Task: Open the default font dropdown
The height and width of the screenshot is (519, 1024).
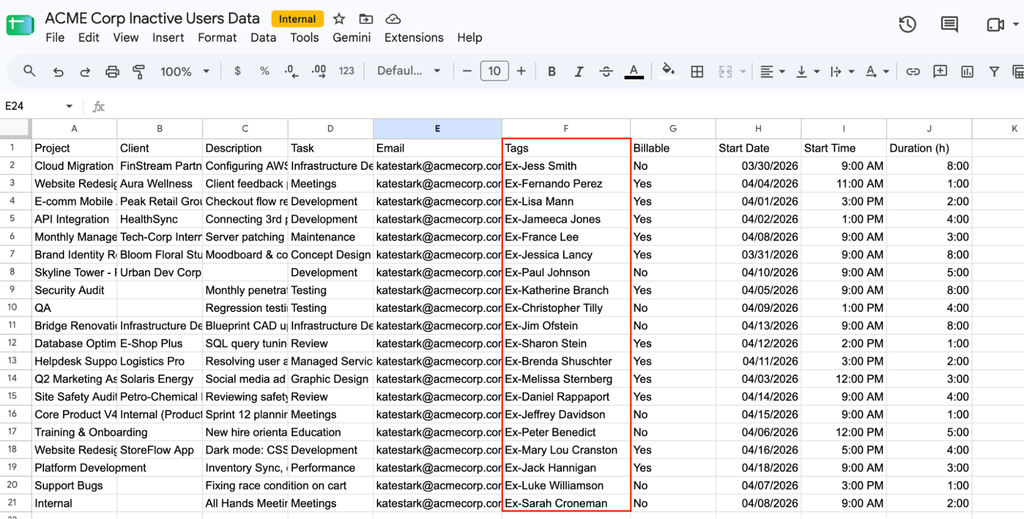Action: [x=409, y=71]
